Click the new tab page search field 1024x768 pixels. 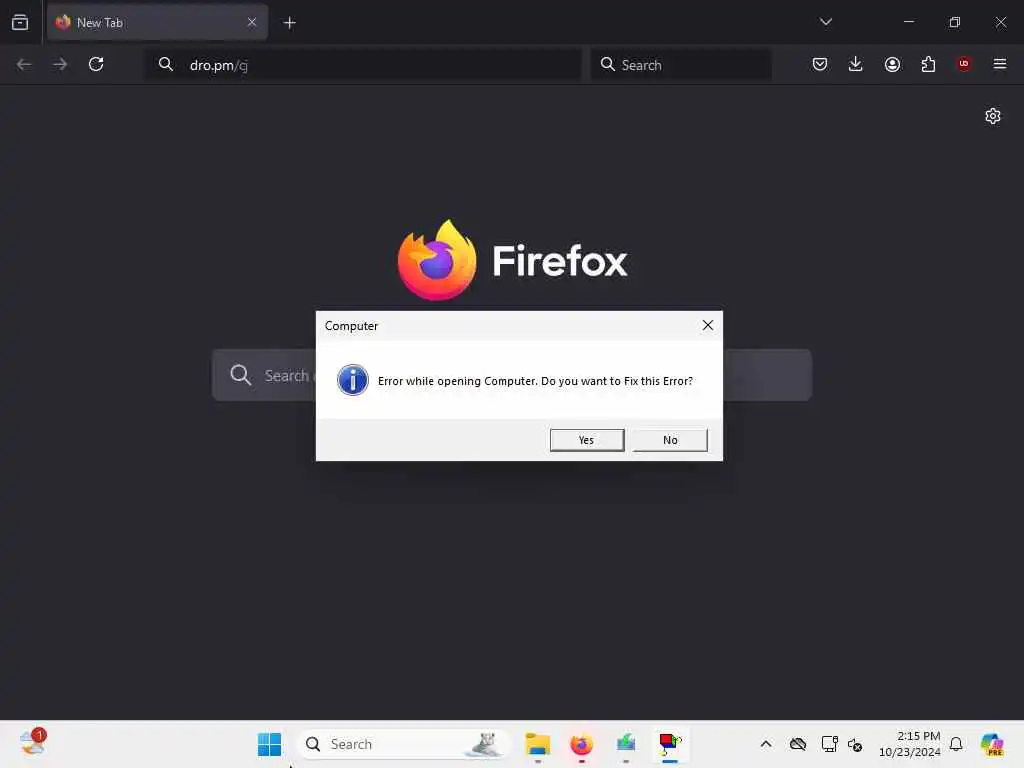point(512,375)
